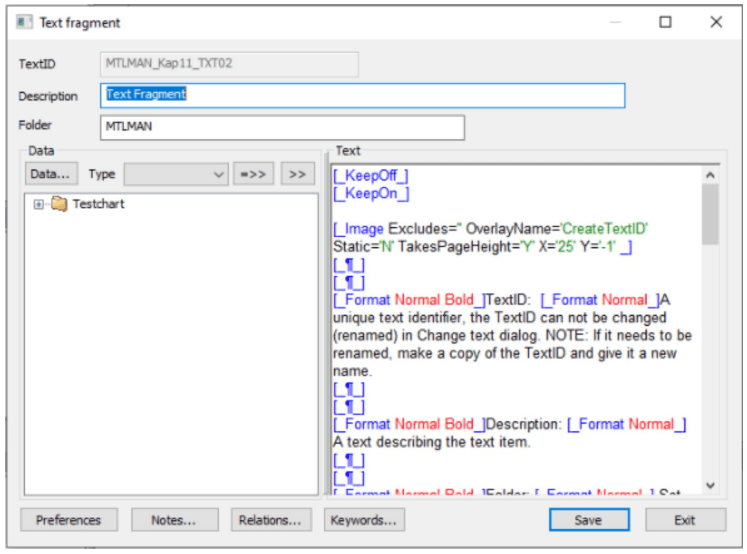Expand the Testchart tree node
This screenshot has height=554, width=747.
(40, 204)
